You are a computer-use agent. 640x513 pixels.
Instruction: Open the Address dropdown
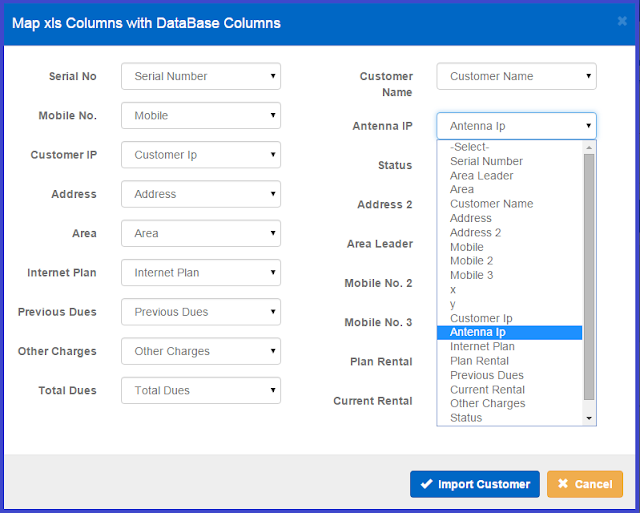201,194
